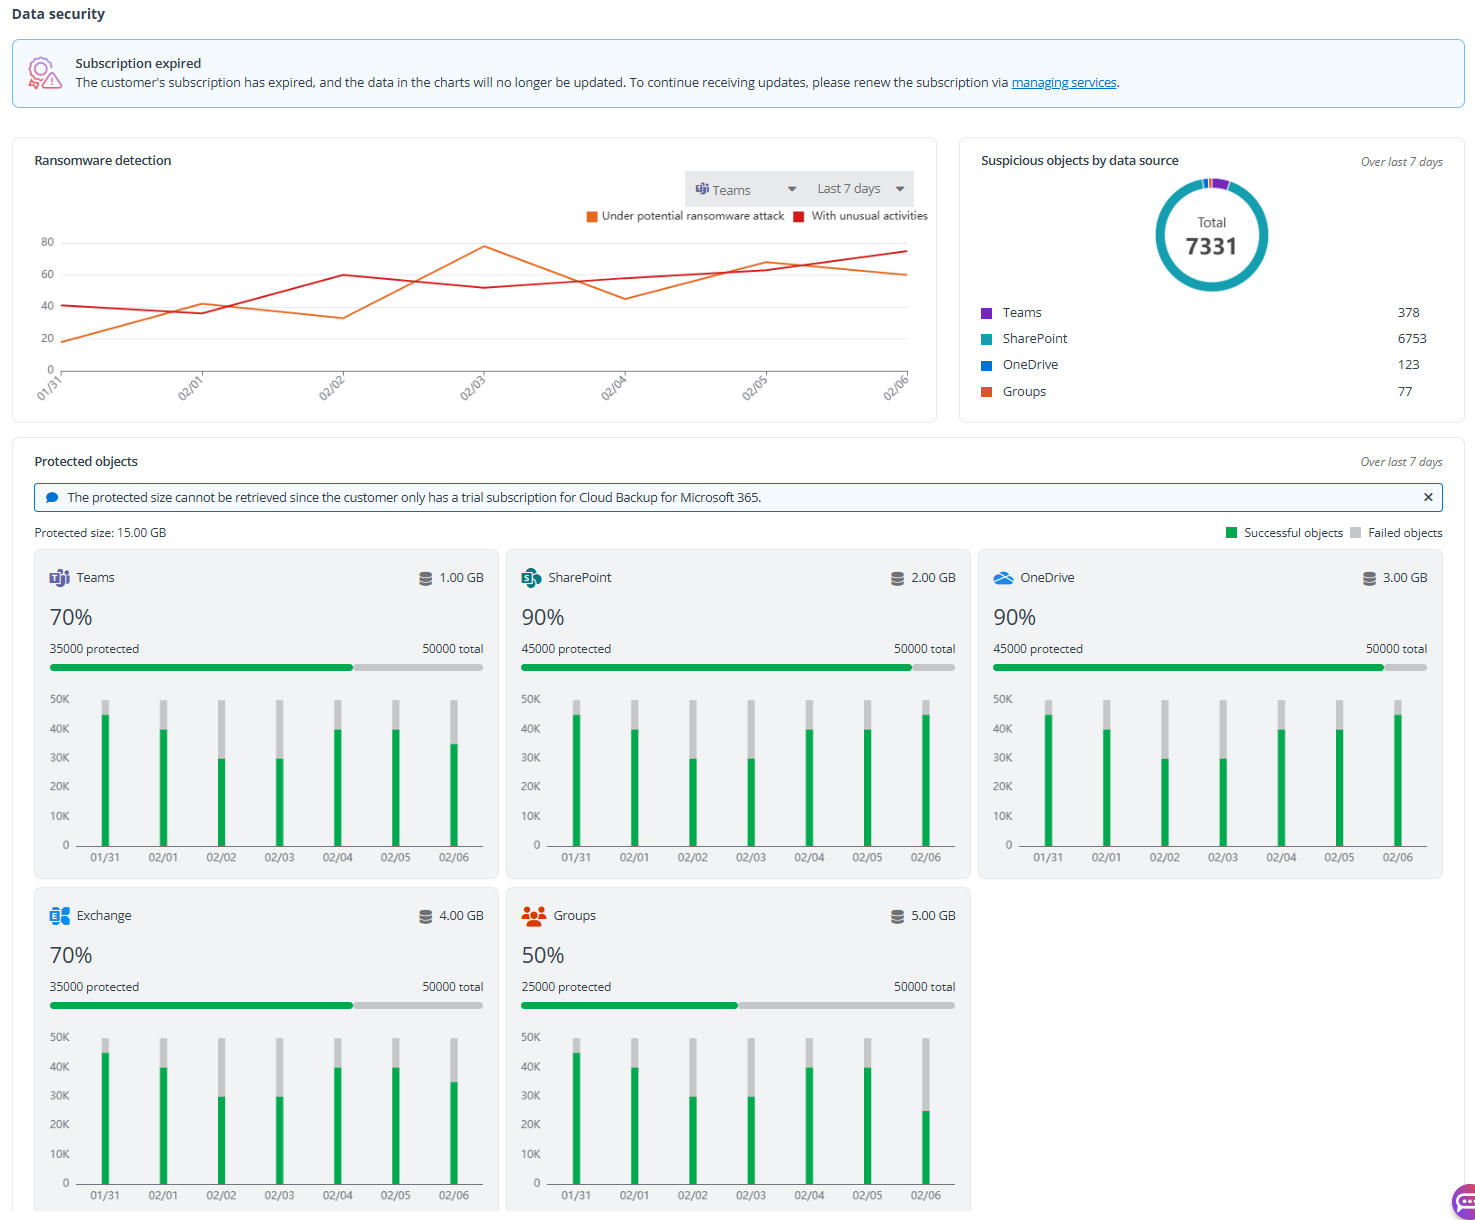Open the 'managing services' link

1063,83
